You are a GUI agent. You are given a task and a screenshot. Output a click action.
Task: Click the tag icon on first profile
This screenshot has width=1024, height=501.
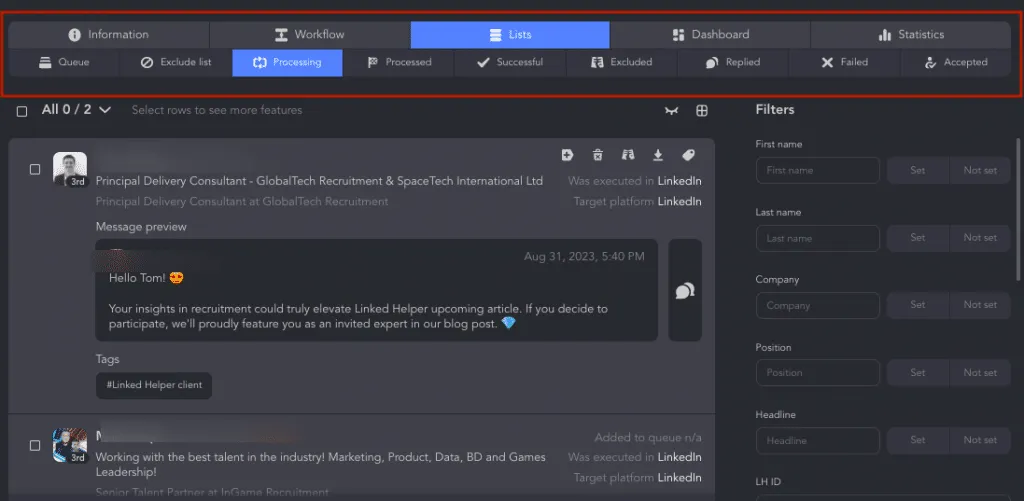pyautogui.click(x=688, y=155)
